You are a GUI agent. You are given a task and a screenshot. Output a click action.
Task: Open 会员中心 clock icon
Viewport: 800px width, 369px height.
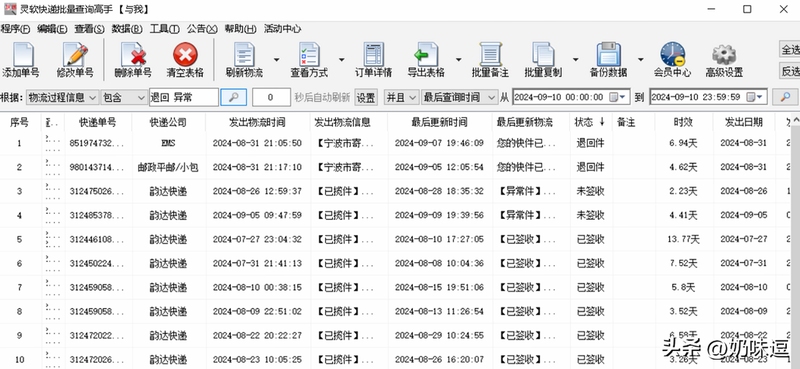coord(672,55)
